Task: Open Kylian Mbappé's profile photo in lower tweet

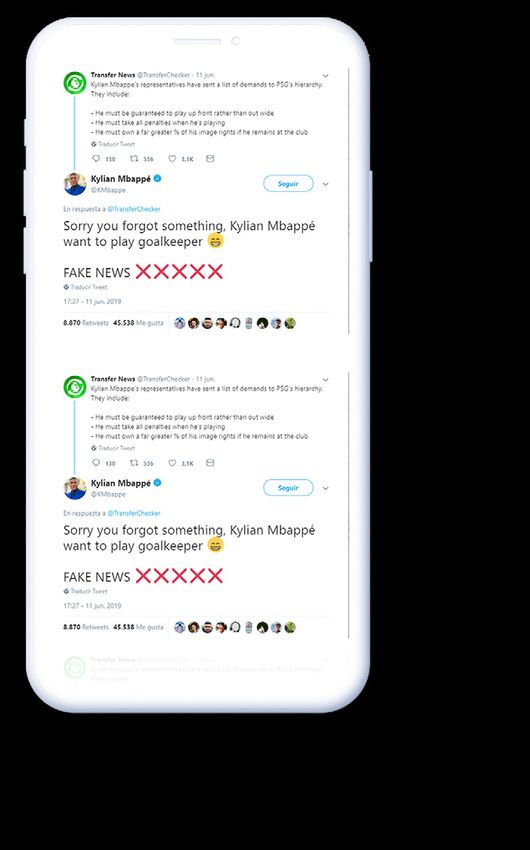Action: 75,488
